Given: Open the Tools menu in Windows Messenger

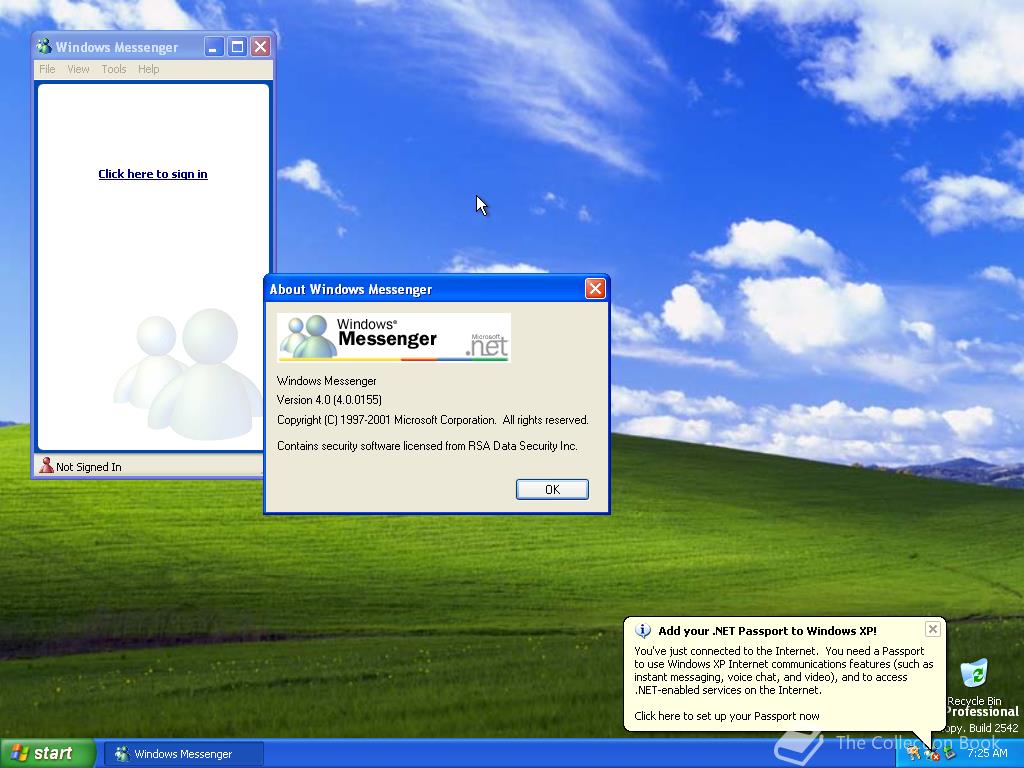Looking at the screenshot, I should coord(114,69).
